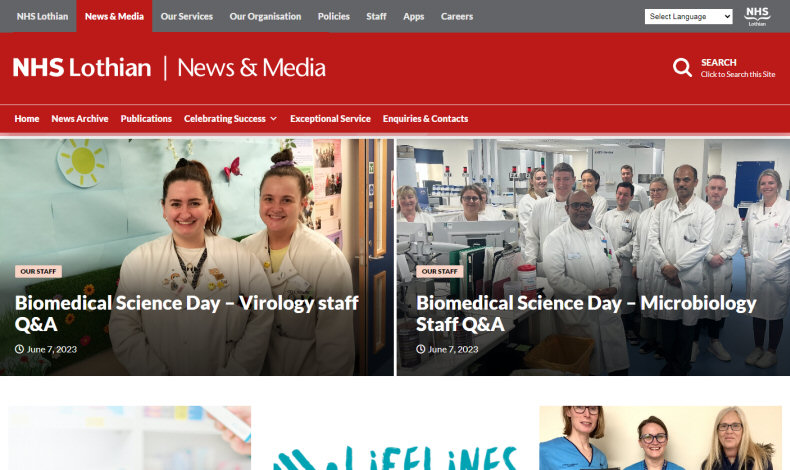Click the clock icon on the Virology article date
The height and width of the screenshot is (470, 790).
pyautogui.click(x=19, y=349)
